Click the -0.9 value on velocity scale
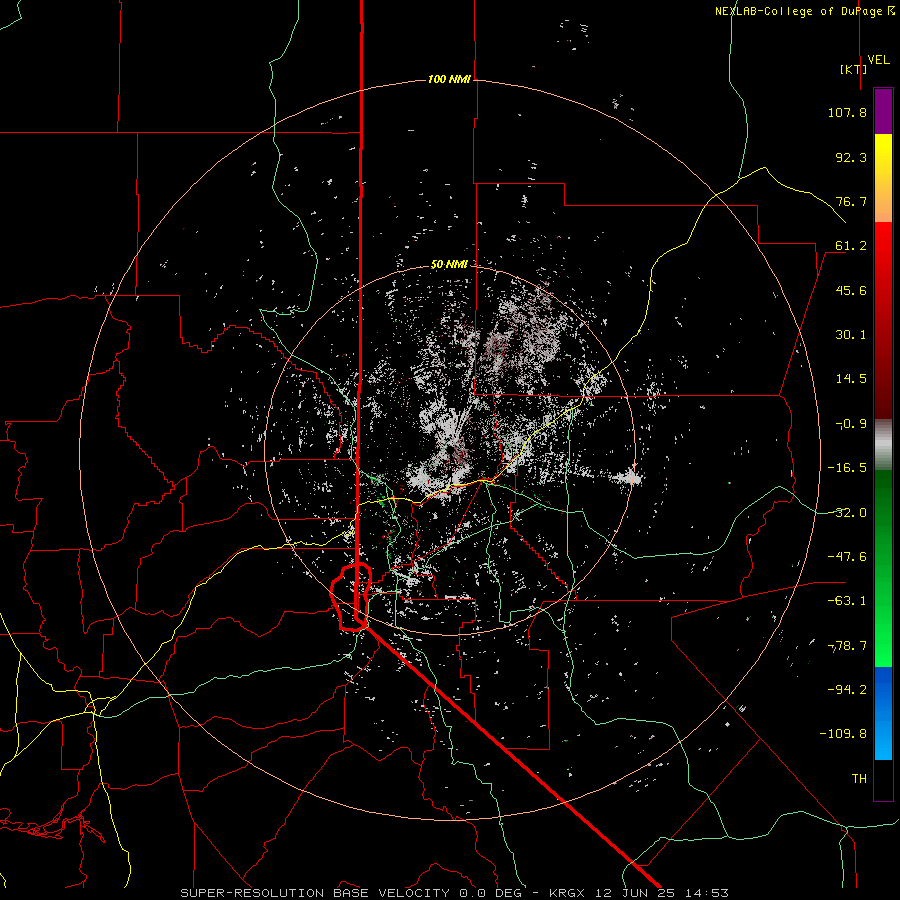 click(x=851, y=424)
